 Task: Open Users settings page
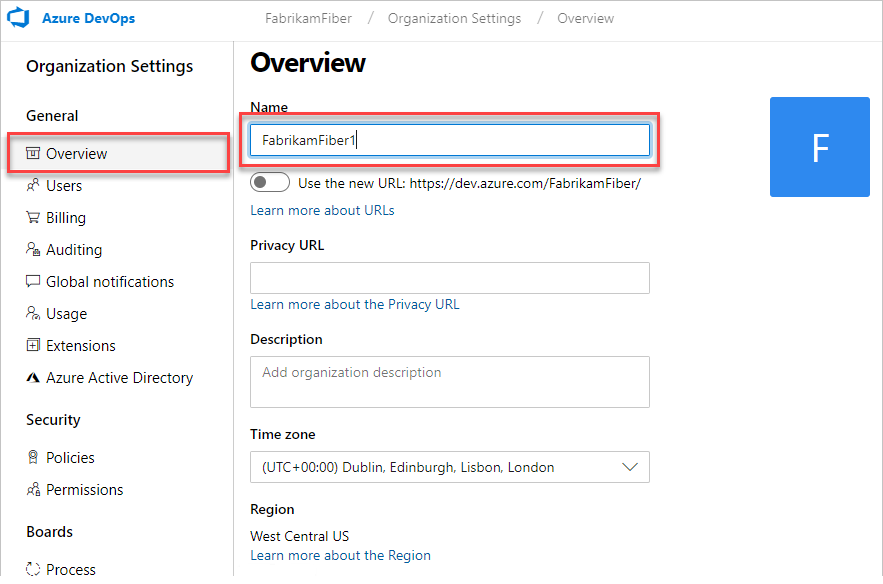(64, 185)
